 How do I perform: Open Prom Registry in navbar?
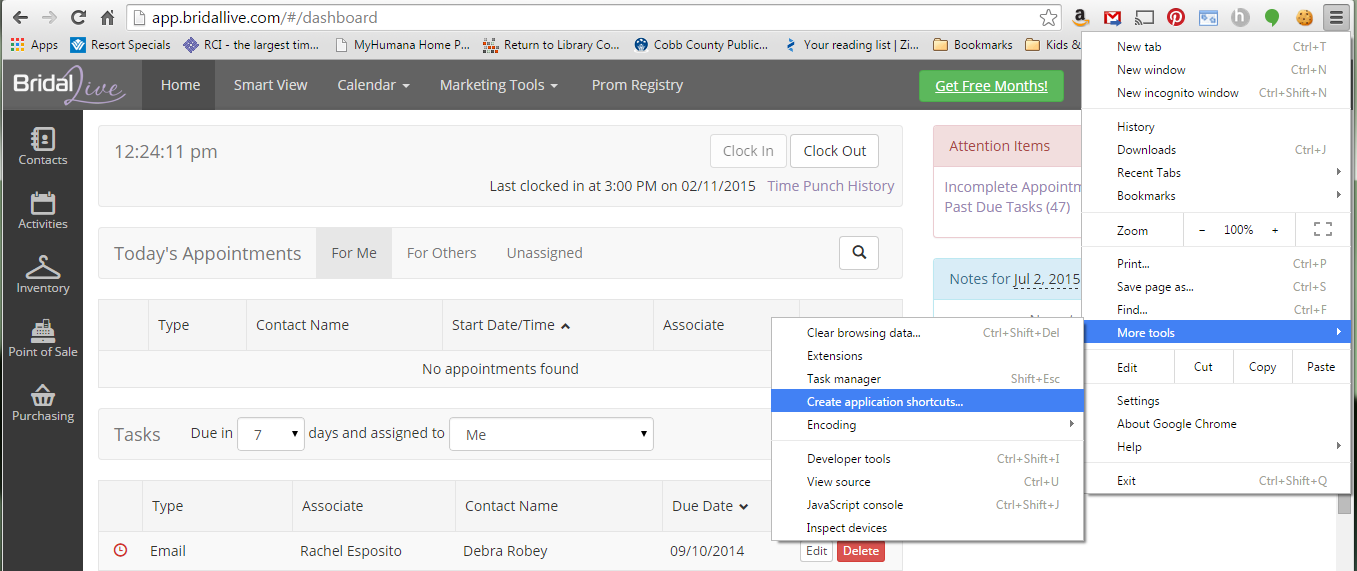click(637, 85)
